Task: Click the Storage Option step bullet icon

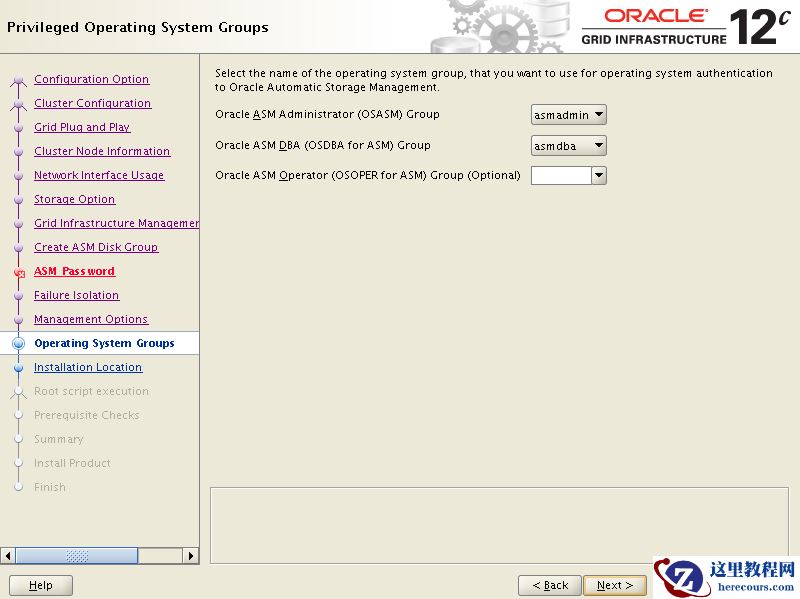Action: point(18,199)
